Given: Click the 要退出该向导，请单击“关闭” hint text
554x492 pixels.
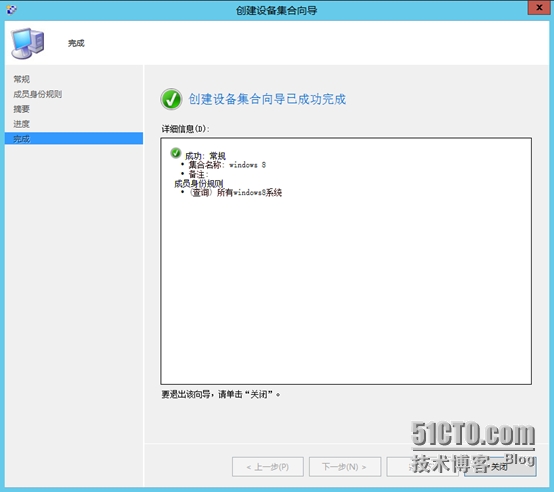Looking at the screenshot, I should click(221, 394).
